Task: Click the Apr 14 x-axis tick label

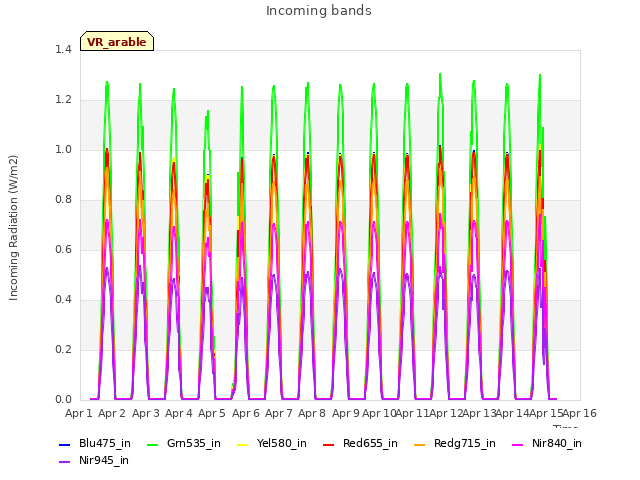Action: [513, 413]
